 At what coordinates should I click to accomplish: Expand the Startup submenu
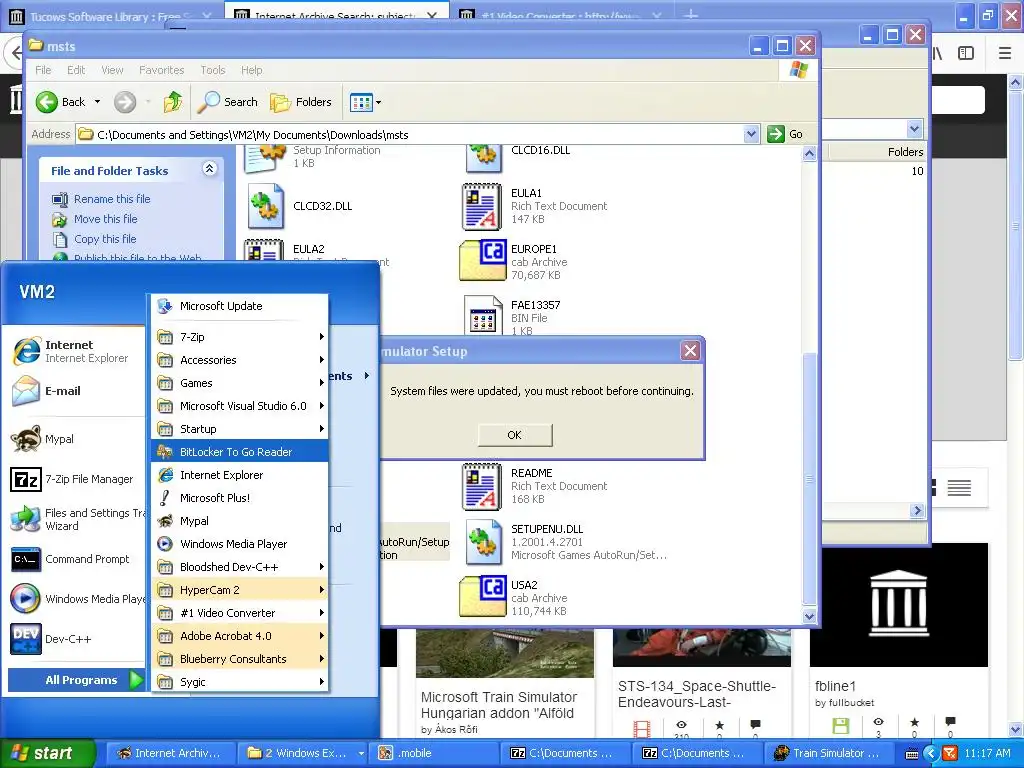240,429
